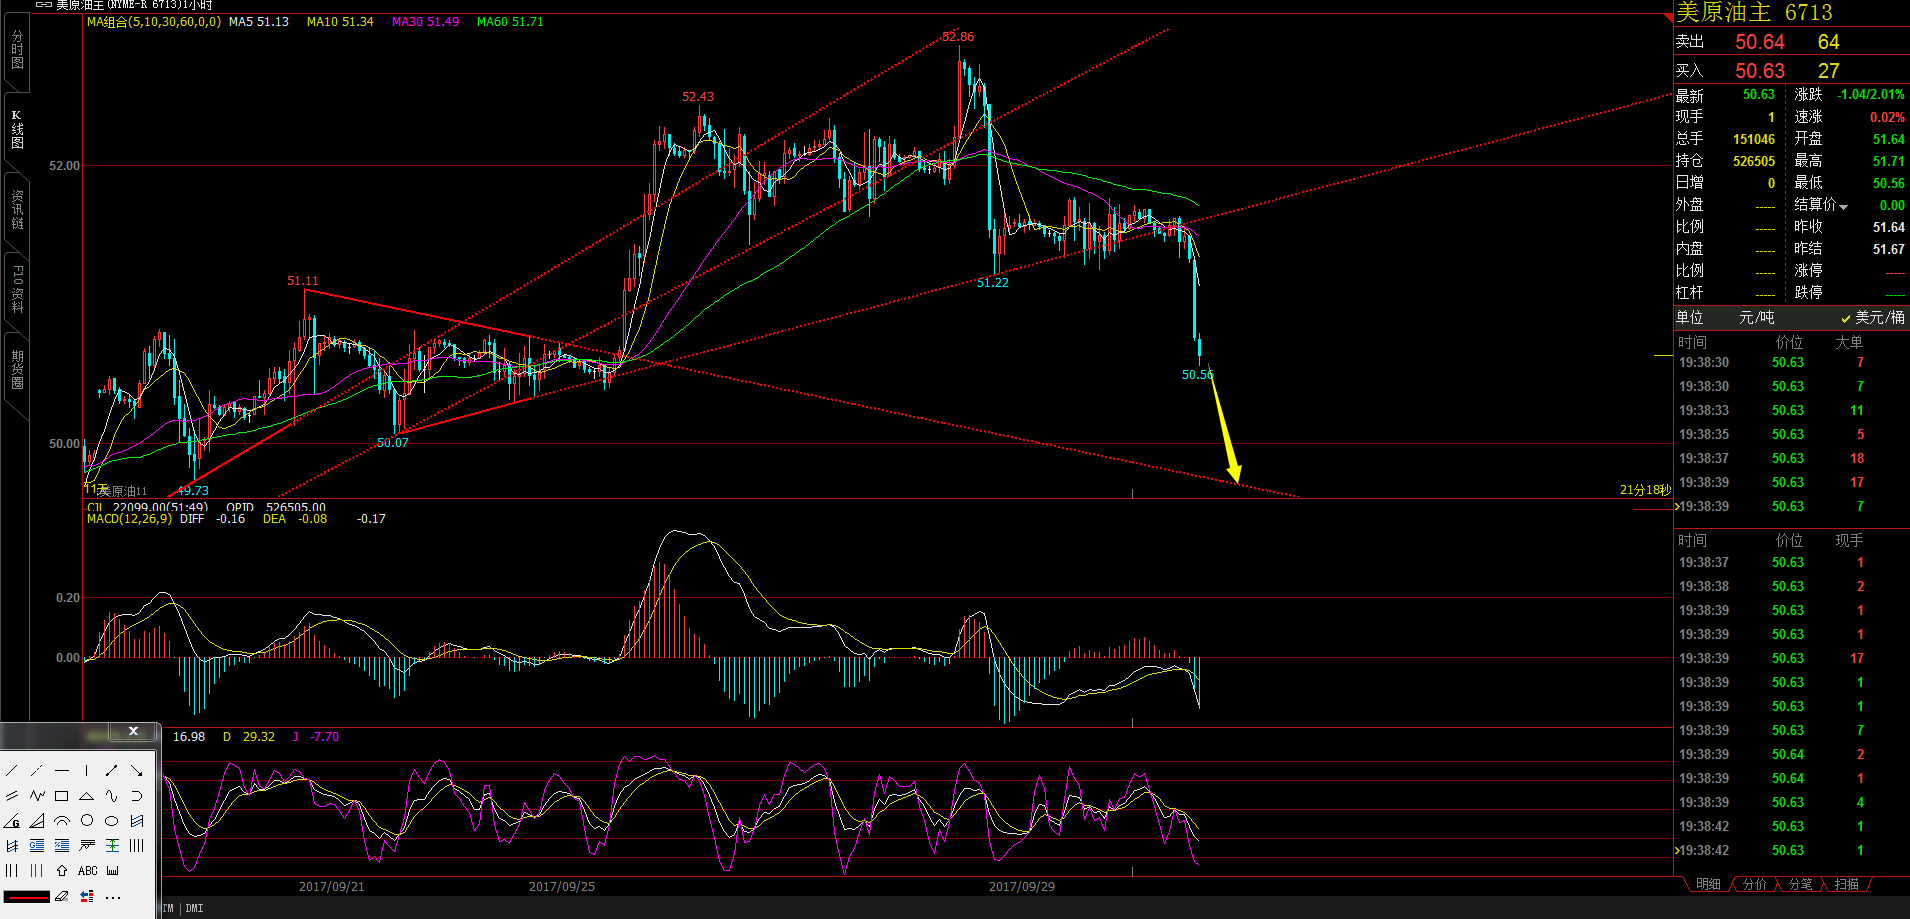Image resolution: width=1910 pixels, height=919 pixels.
Task: Click the DMI indicator button
Action: 194,909
